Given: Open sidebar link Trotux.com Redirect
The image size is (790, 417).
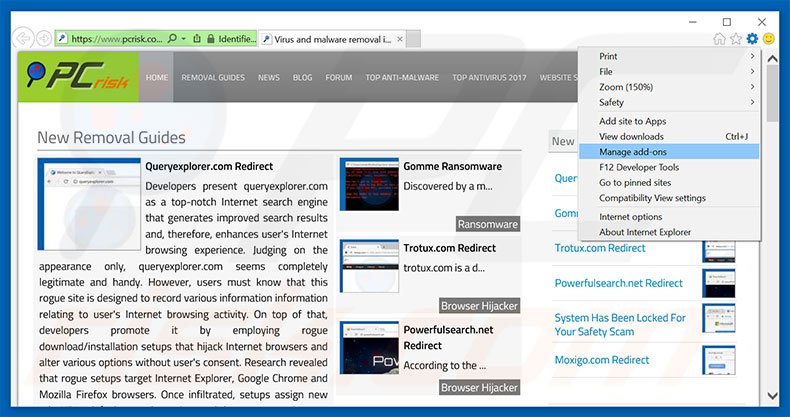Looking at the screenshot, I should click(x=600, y=248).
